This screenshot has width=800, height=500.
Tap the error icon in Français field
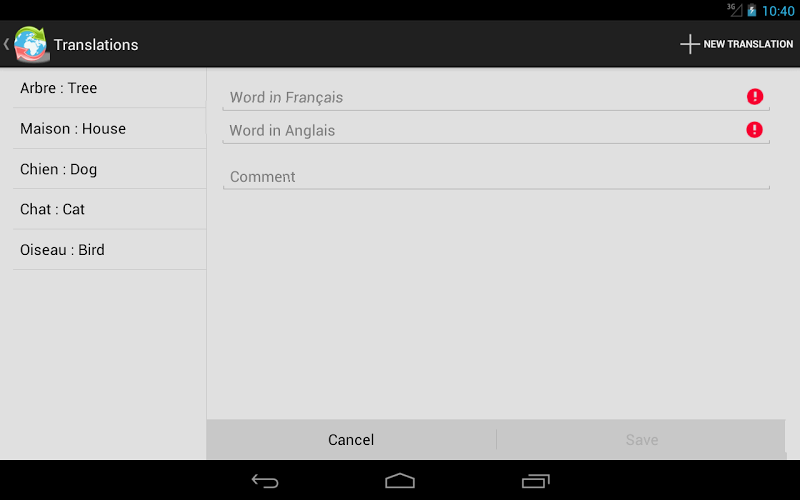point(755,96)
